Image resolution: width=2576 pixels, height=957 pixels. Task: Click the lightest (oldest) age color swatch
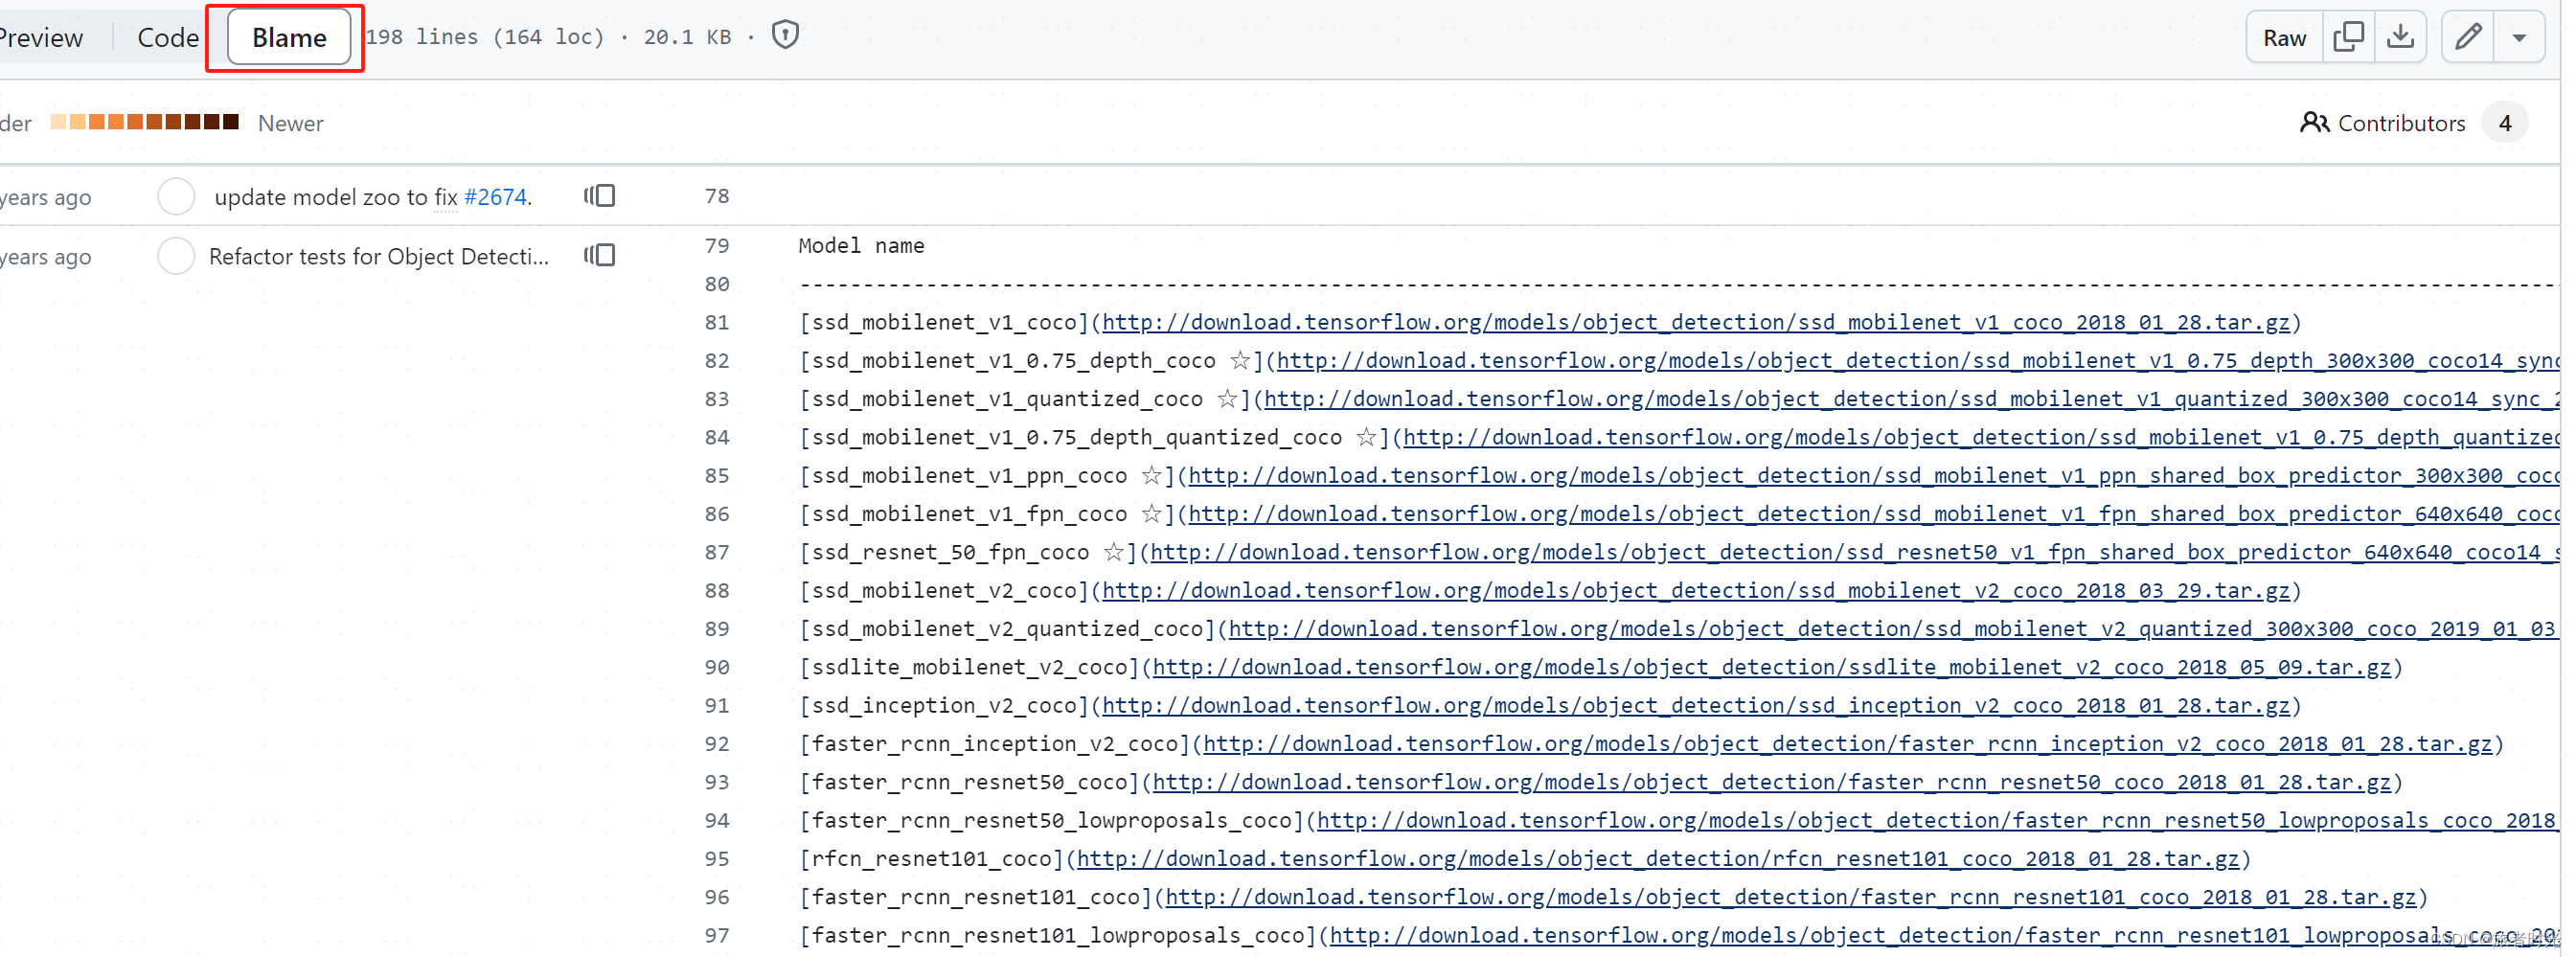[58, 122]
